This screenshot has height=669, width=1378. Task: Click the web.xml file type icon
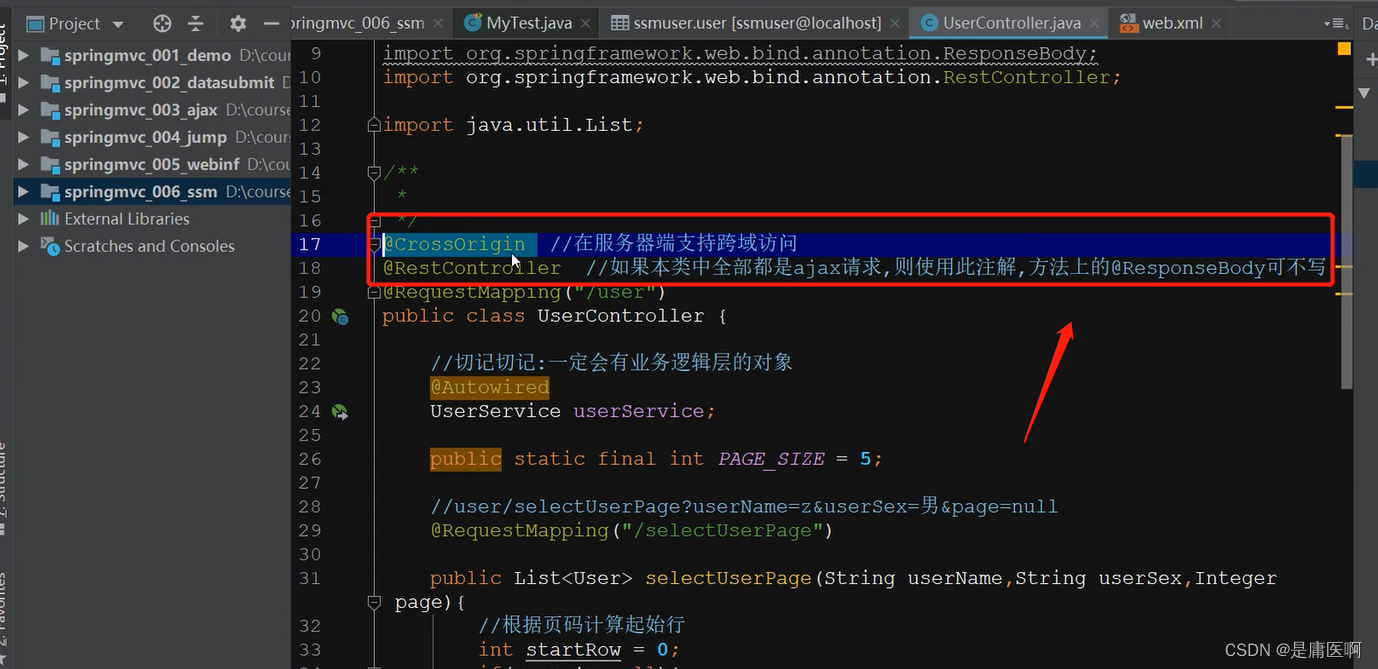coord(1128,23)
